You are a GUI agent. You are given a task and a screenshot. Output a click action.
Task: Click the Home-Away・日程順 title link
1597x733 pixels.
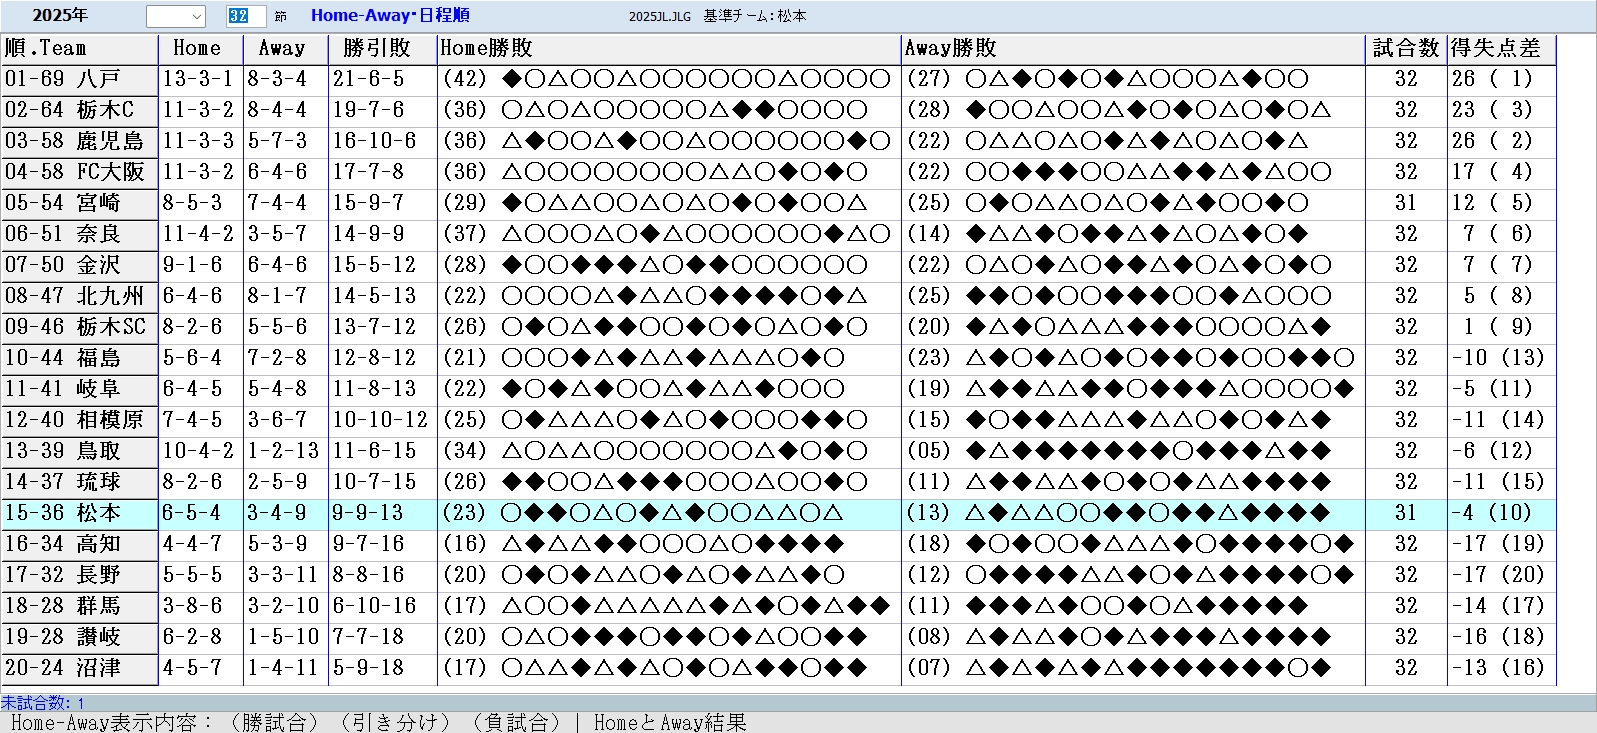tap(390, 16)
